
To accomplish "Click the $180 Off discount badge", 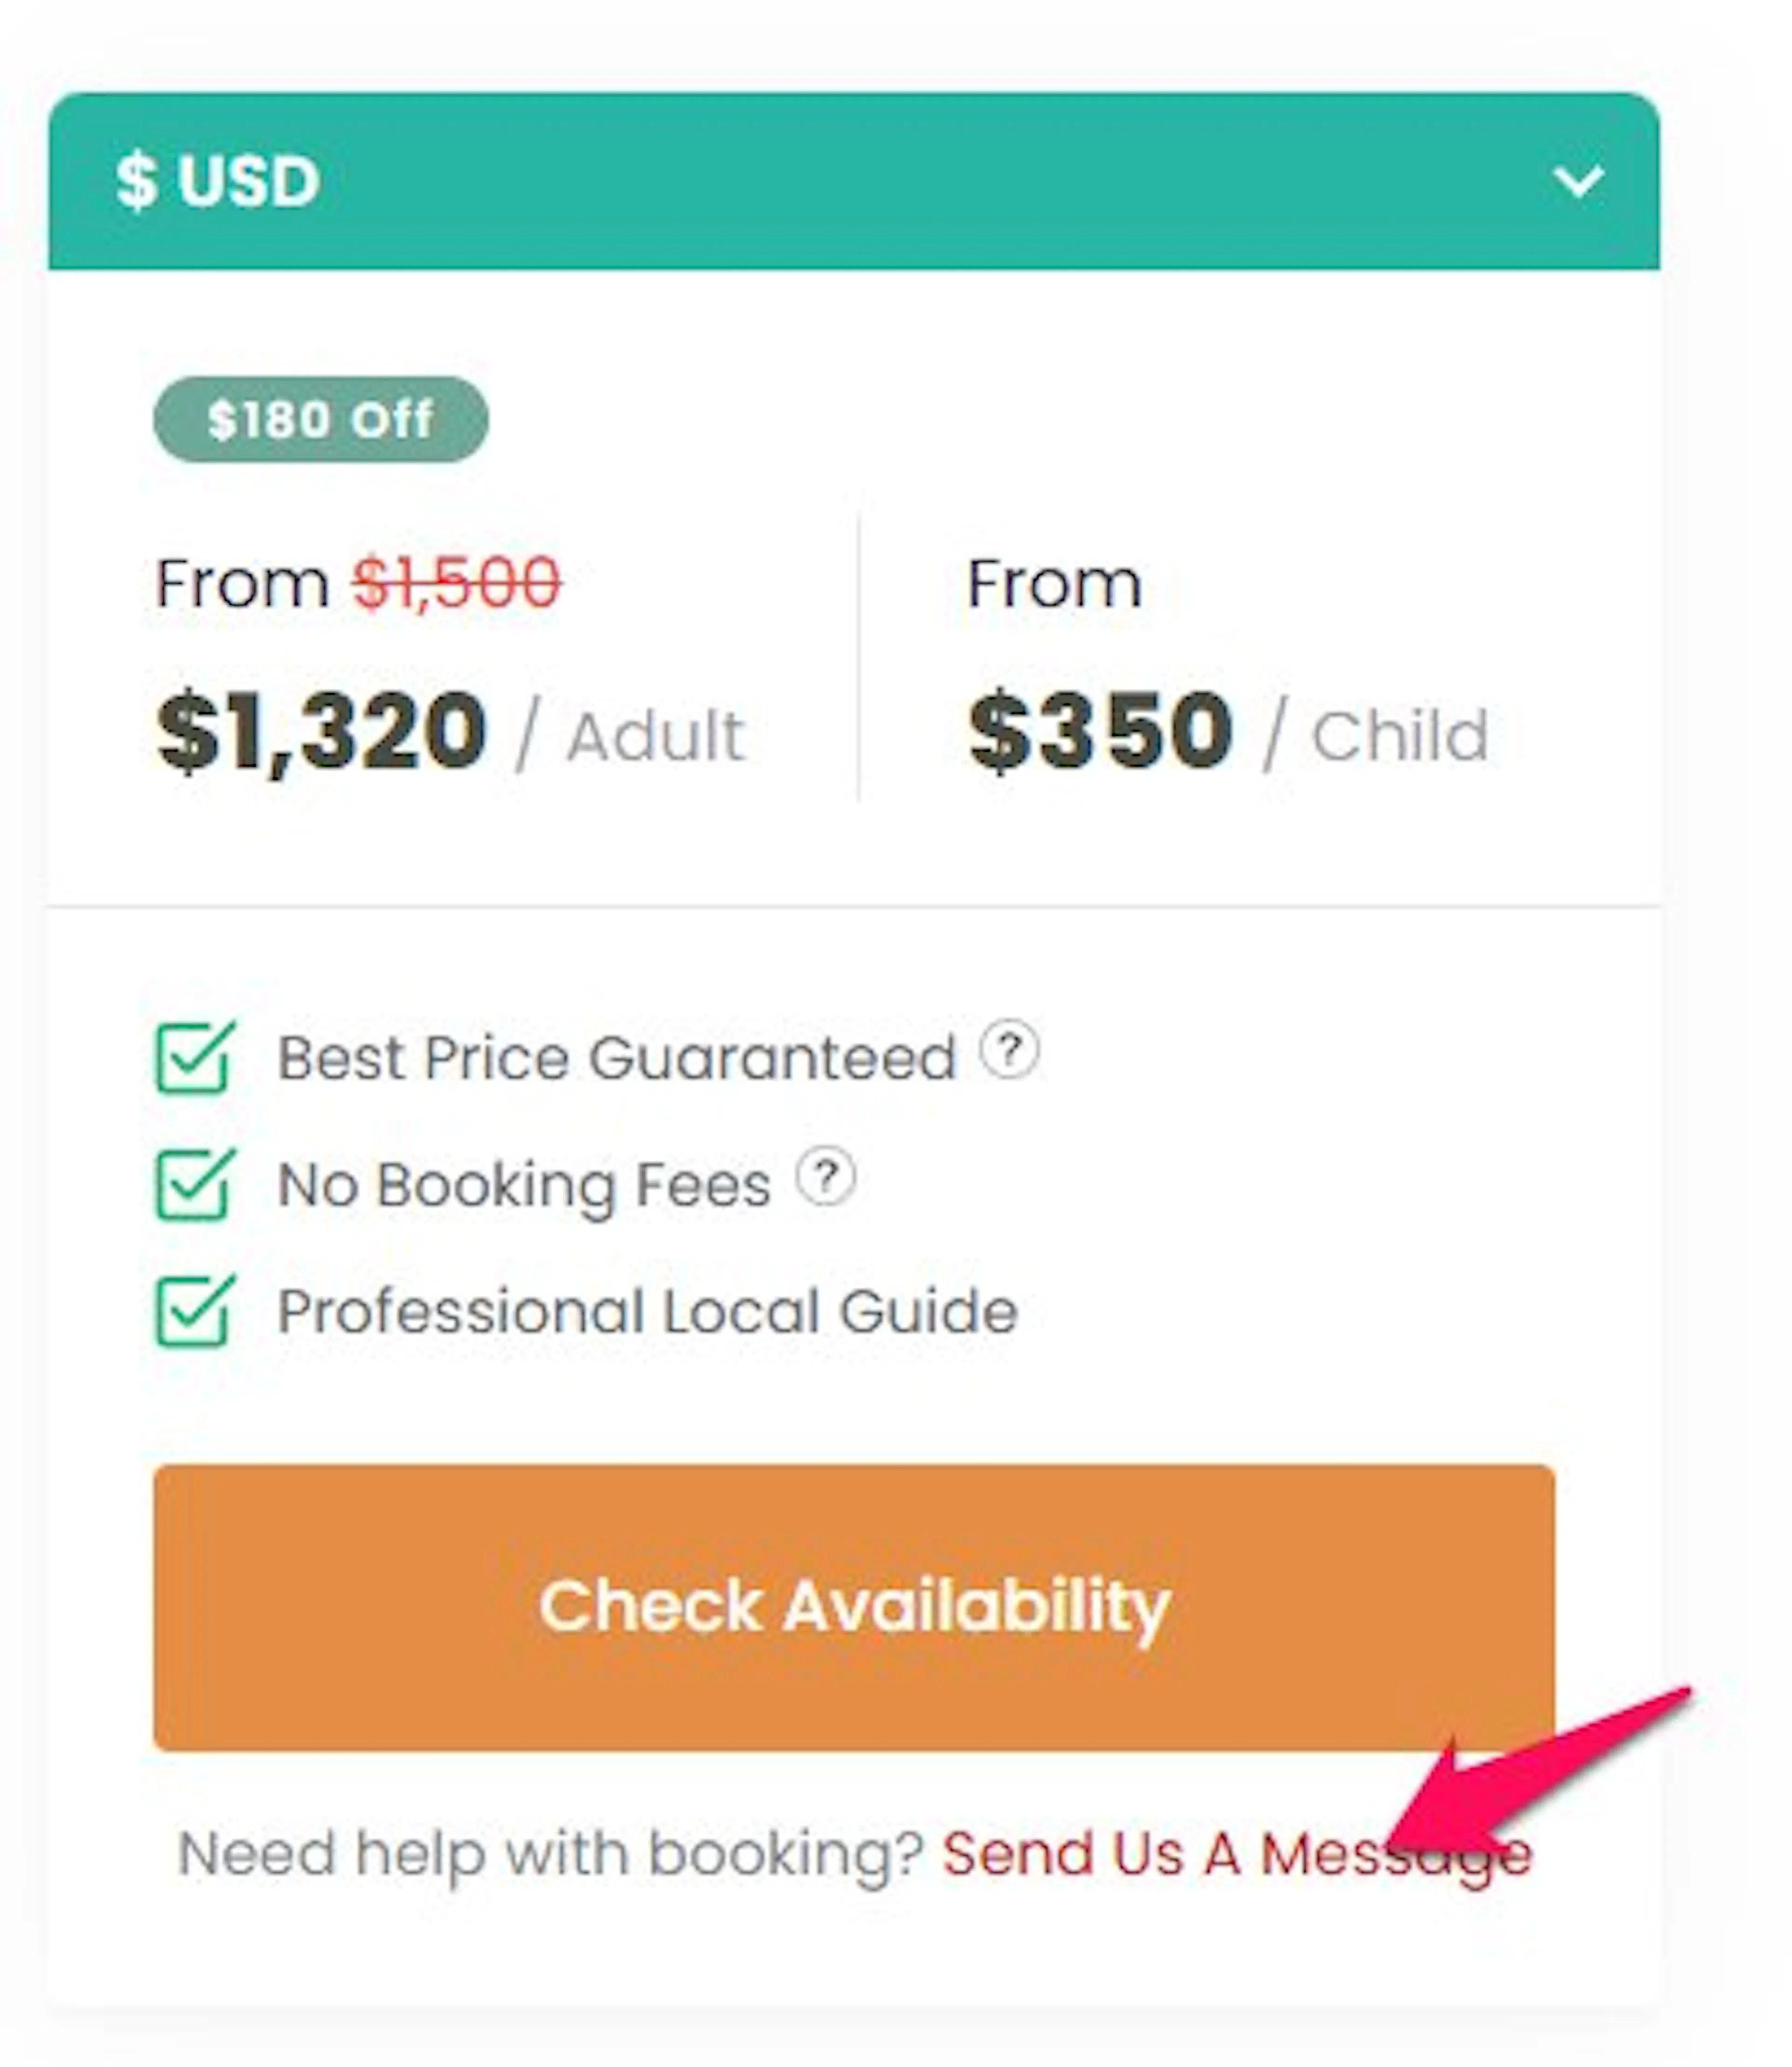I will [321, 419].
